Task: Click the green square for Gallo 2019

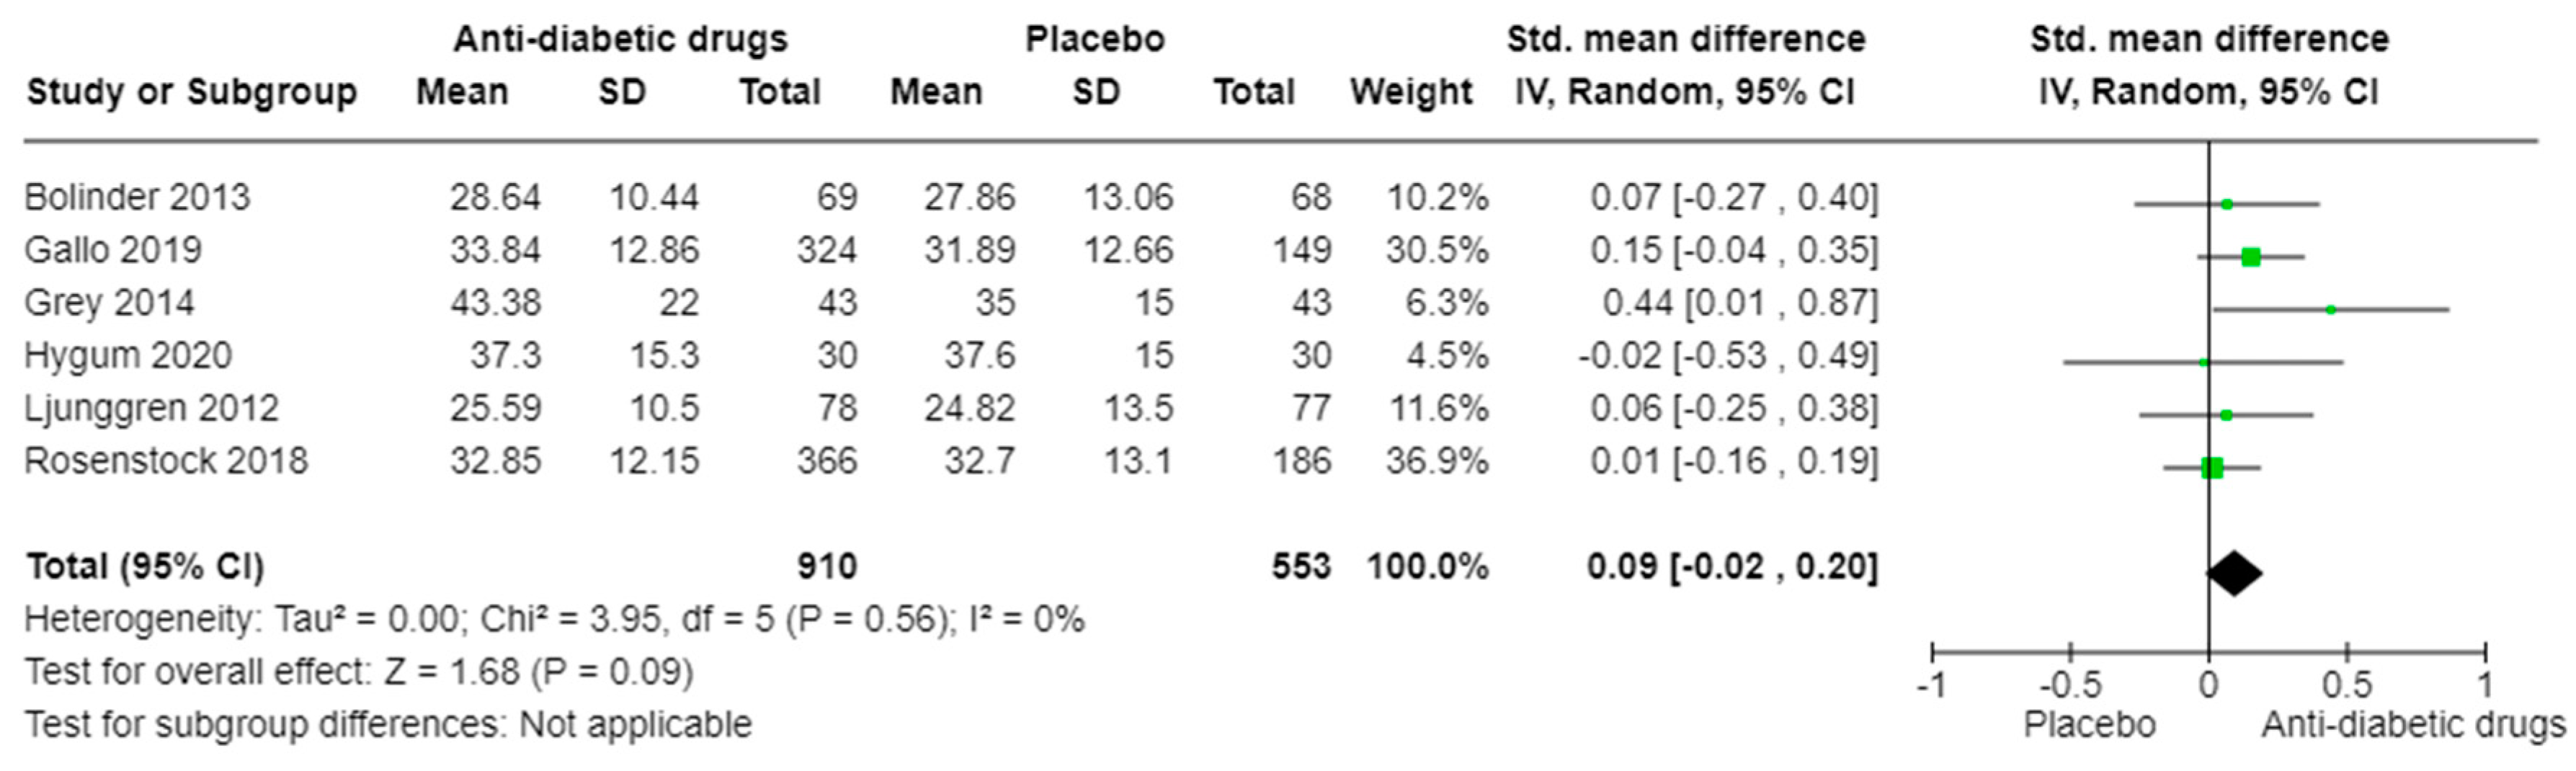Action: point(2251,257)
